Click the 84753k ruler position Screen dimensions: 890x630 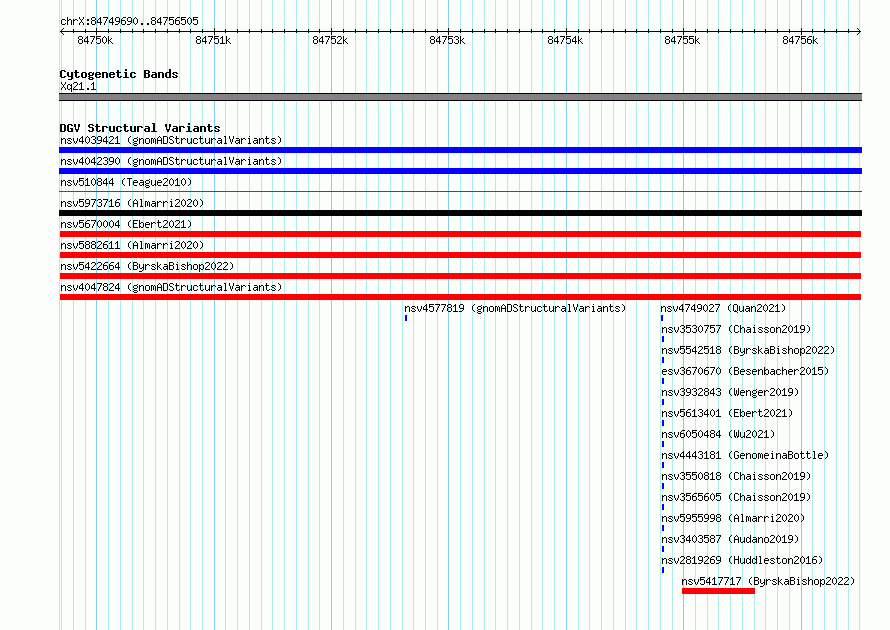click(x=447, y=40)
